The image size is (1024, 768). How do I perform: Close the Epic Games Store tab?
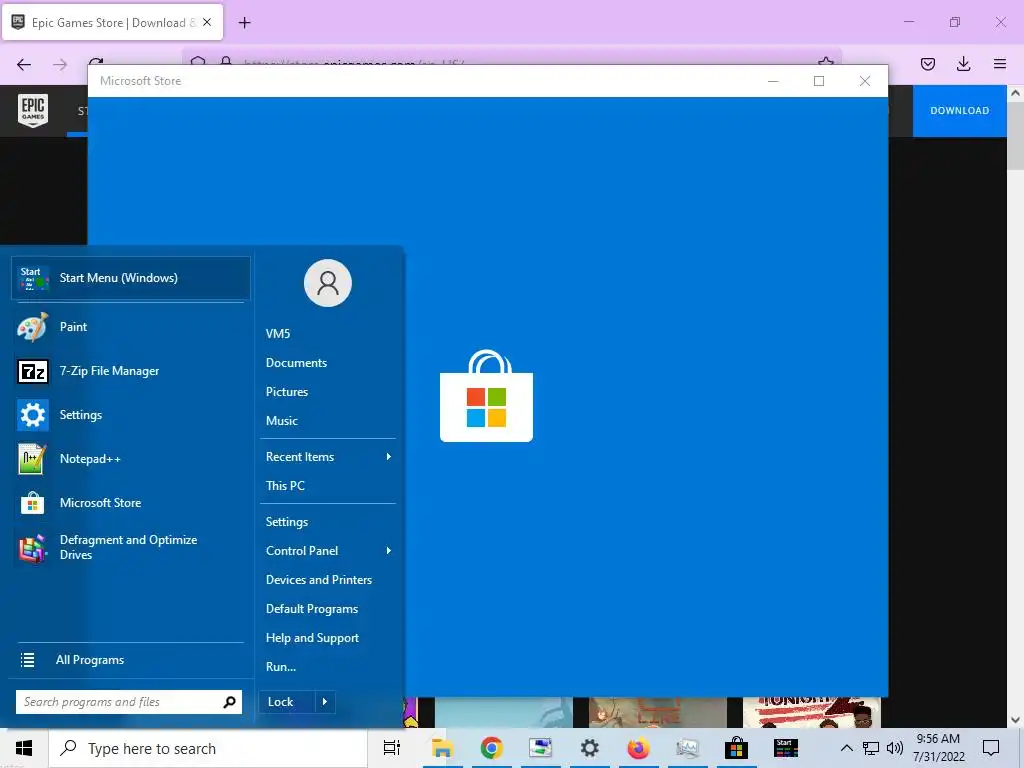(207, 22)
